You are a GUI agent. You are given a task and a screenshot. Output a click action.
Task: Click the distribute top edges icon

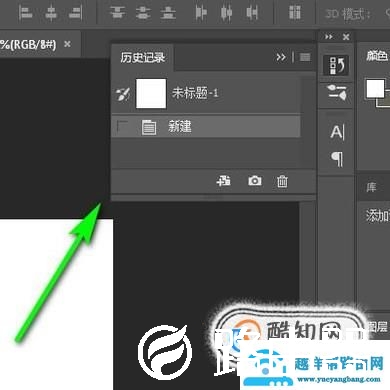point(118,13)
